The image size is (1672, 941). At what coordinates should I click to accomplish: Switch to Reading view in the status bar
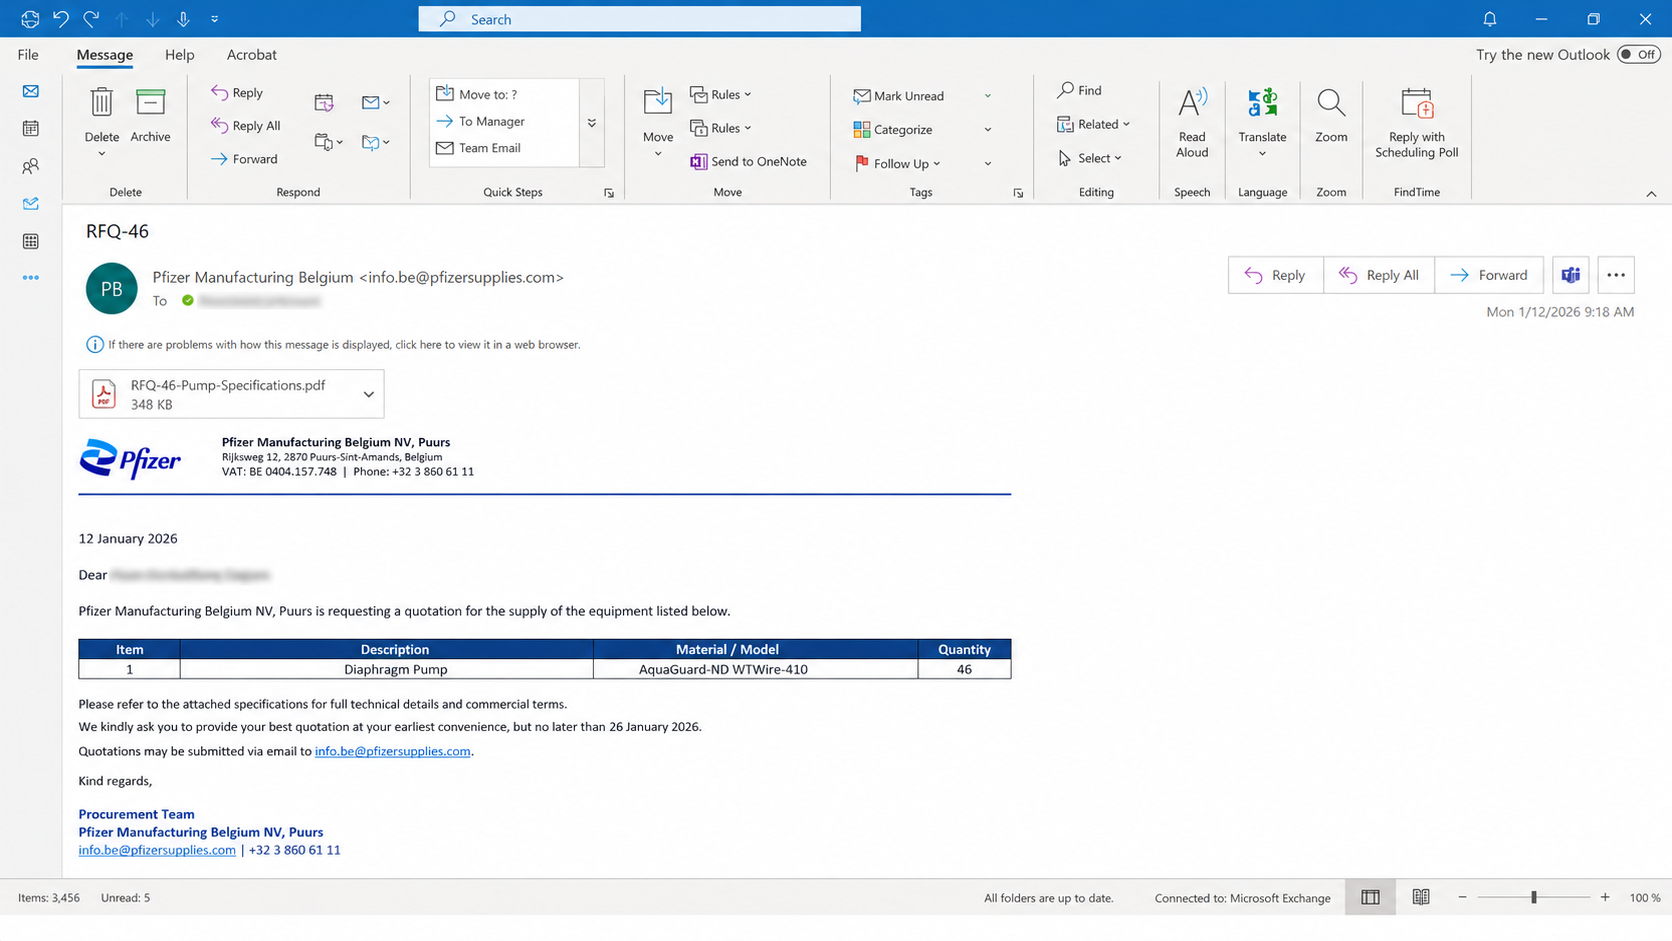coord(1421,897)
